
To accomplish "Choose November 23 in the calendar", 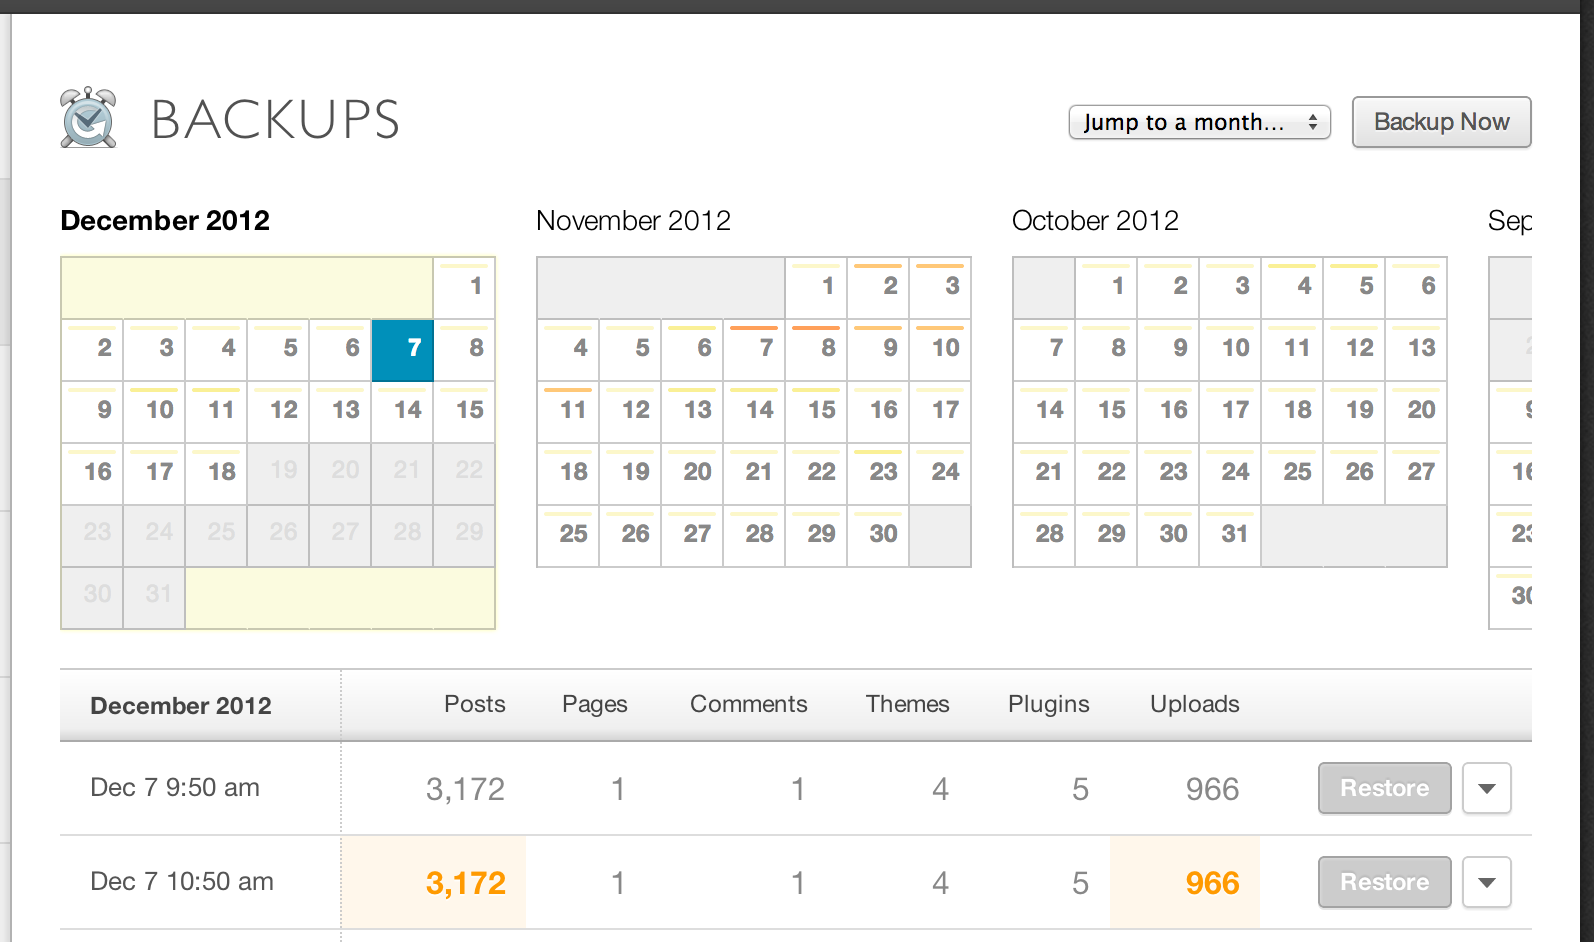I will (x=879, y=473).
